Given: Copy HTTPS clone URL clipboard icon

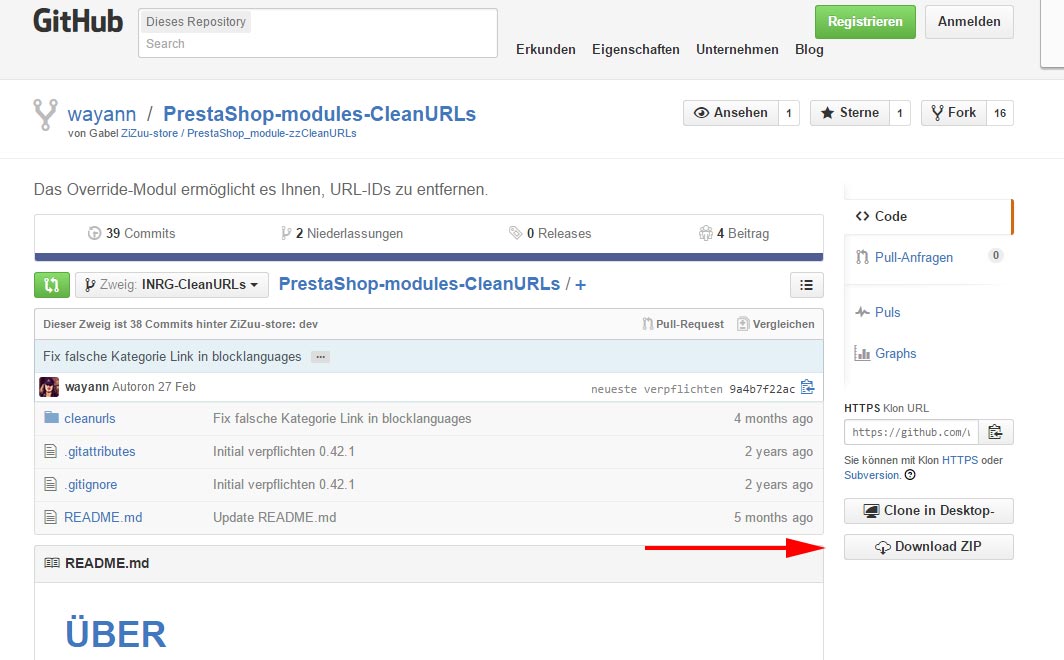Looking at the screenshot, I should coord(995,432).
